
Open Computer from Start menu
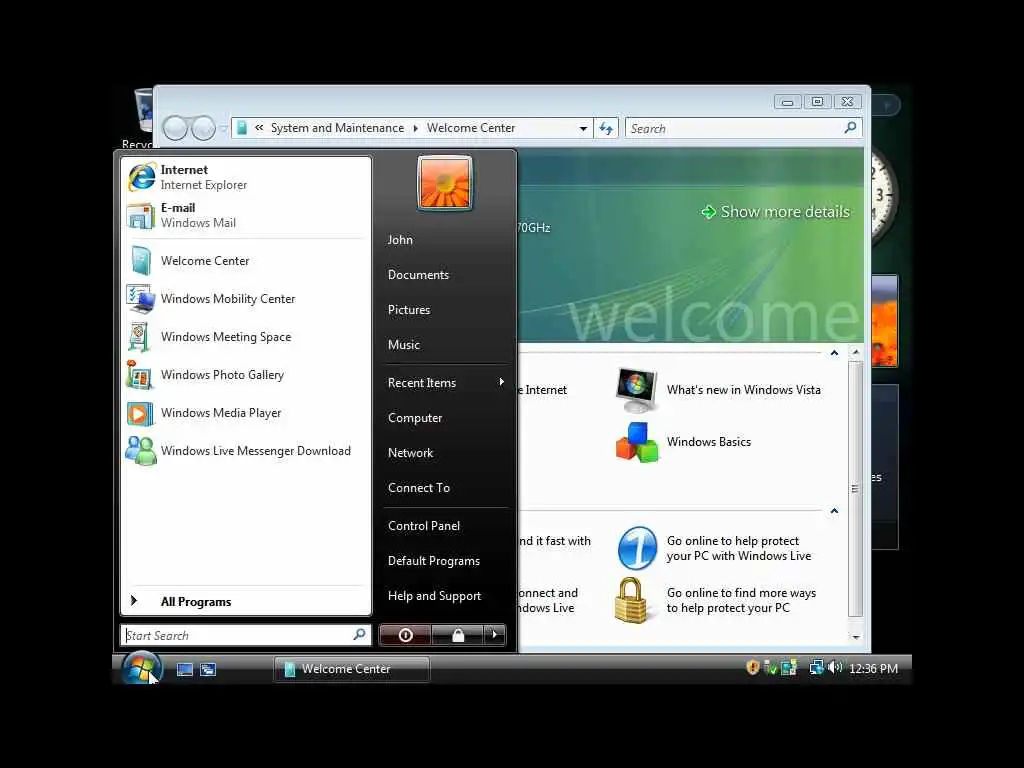click(x=415, y=418)
